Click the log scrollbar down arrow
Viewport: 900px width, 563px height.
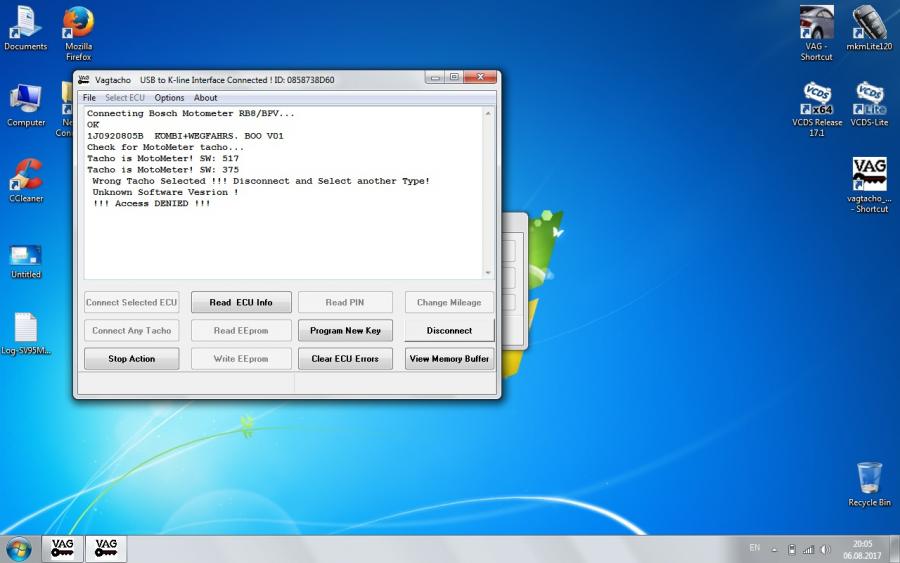tap(488, 273)
